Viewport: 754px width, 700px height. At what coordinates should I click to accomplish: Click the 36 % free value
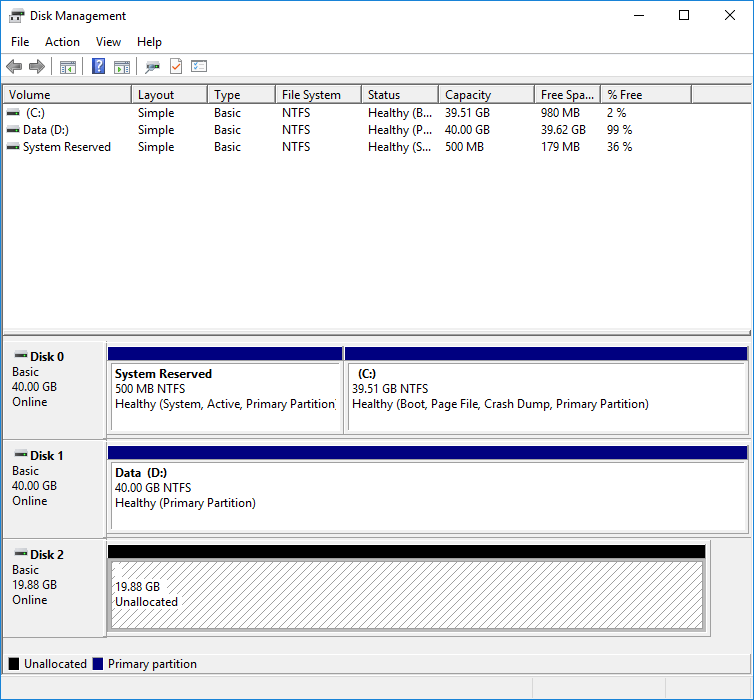pos(619,147)
